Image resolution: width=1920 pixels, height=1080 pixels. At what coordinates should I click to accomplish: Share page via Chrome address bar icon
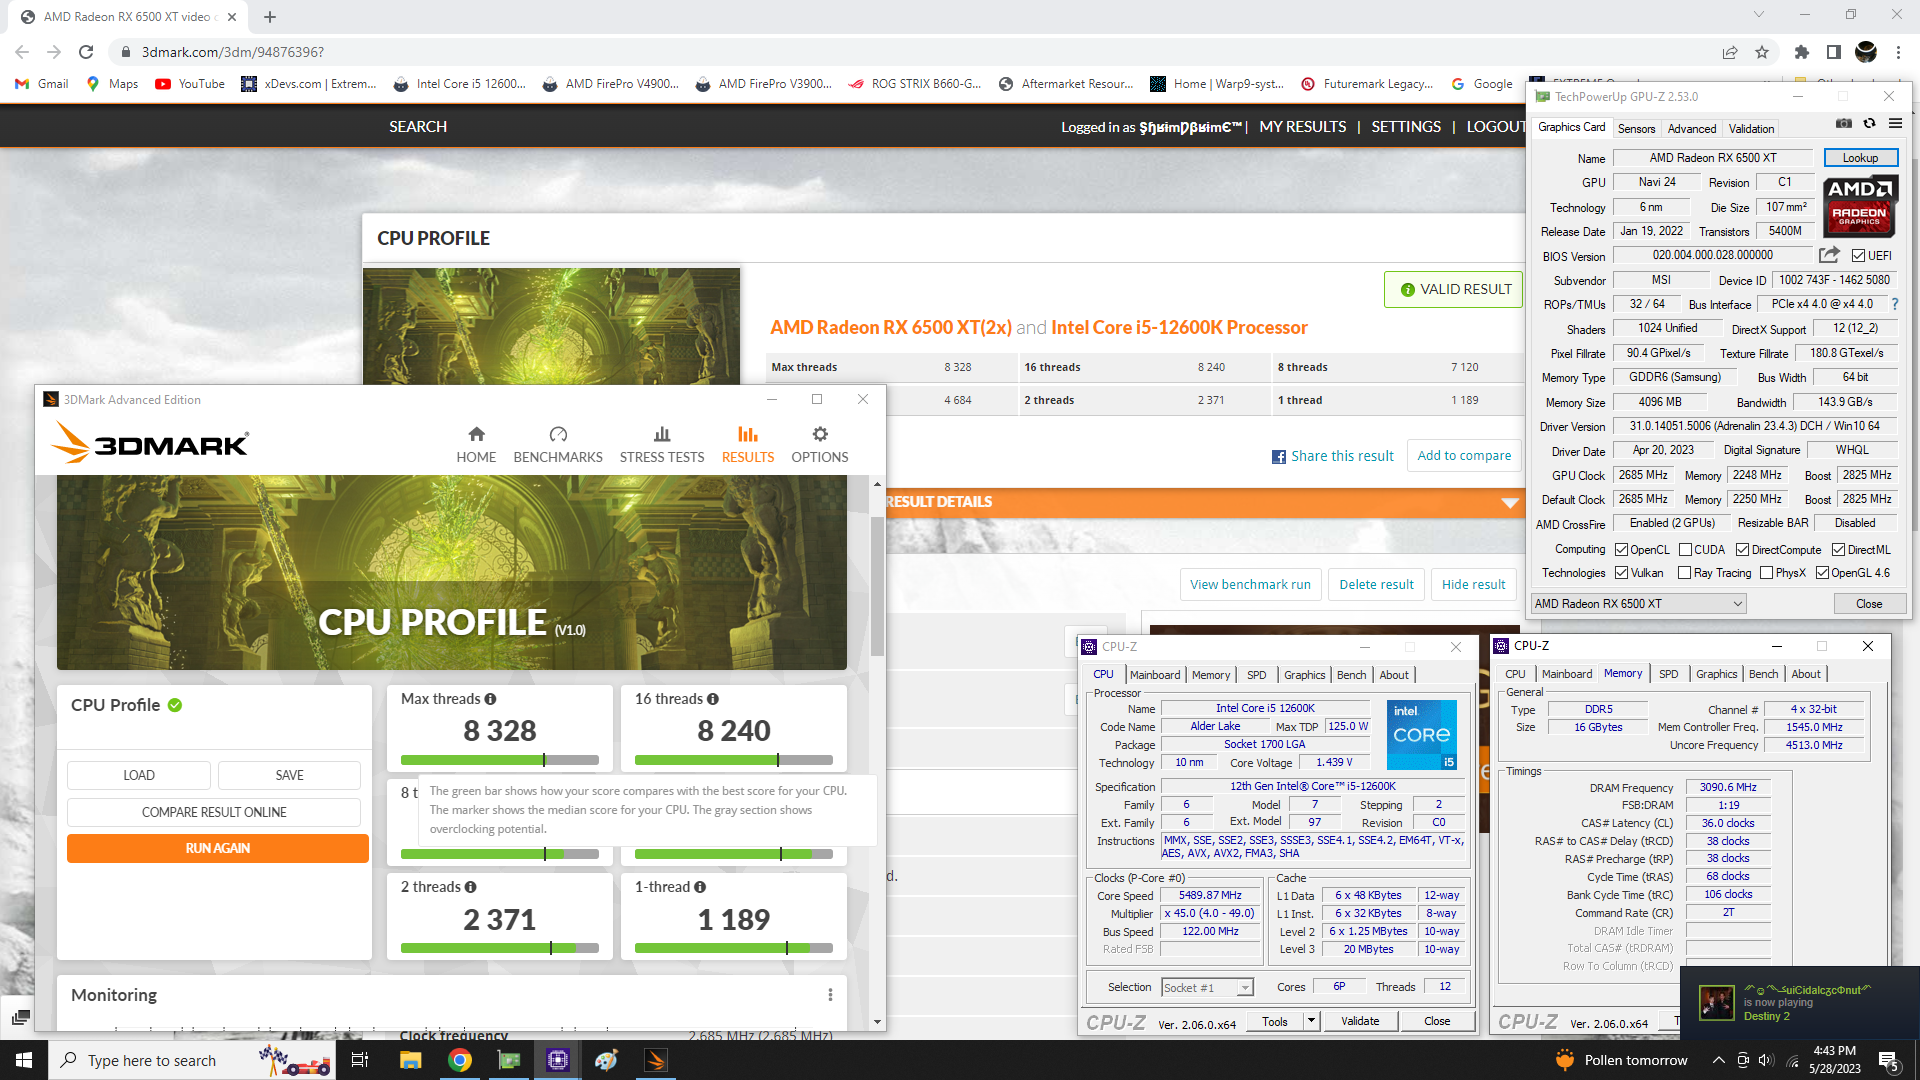pos(1730,52)
